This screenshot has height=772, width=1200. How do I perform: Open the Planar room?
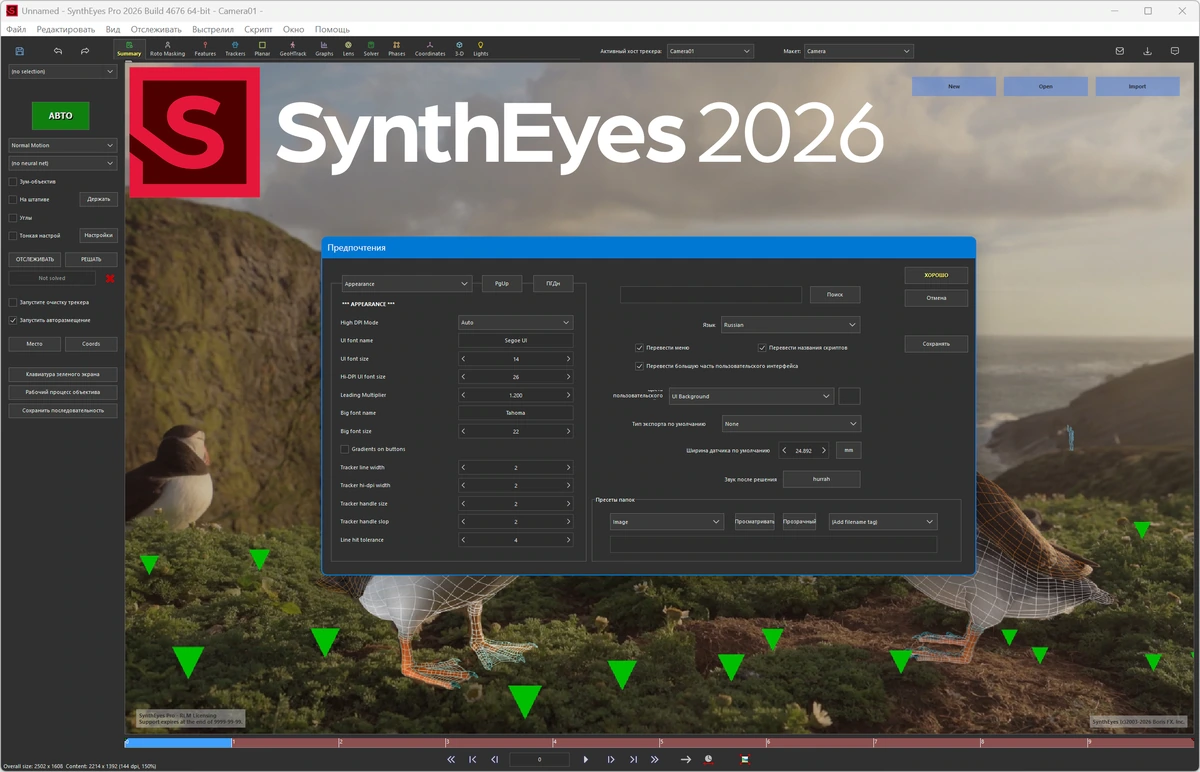coord(262,49)
